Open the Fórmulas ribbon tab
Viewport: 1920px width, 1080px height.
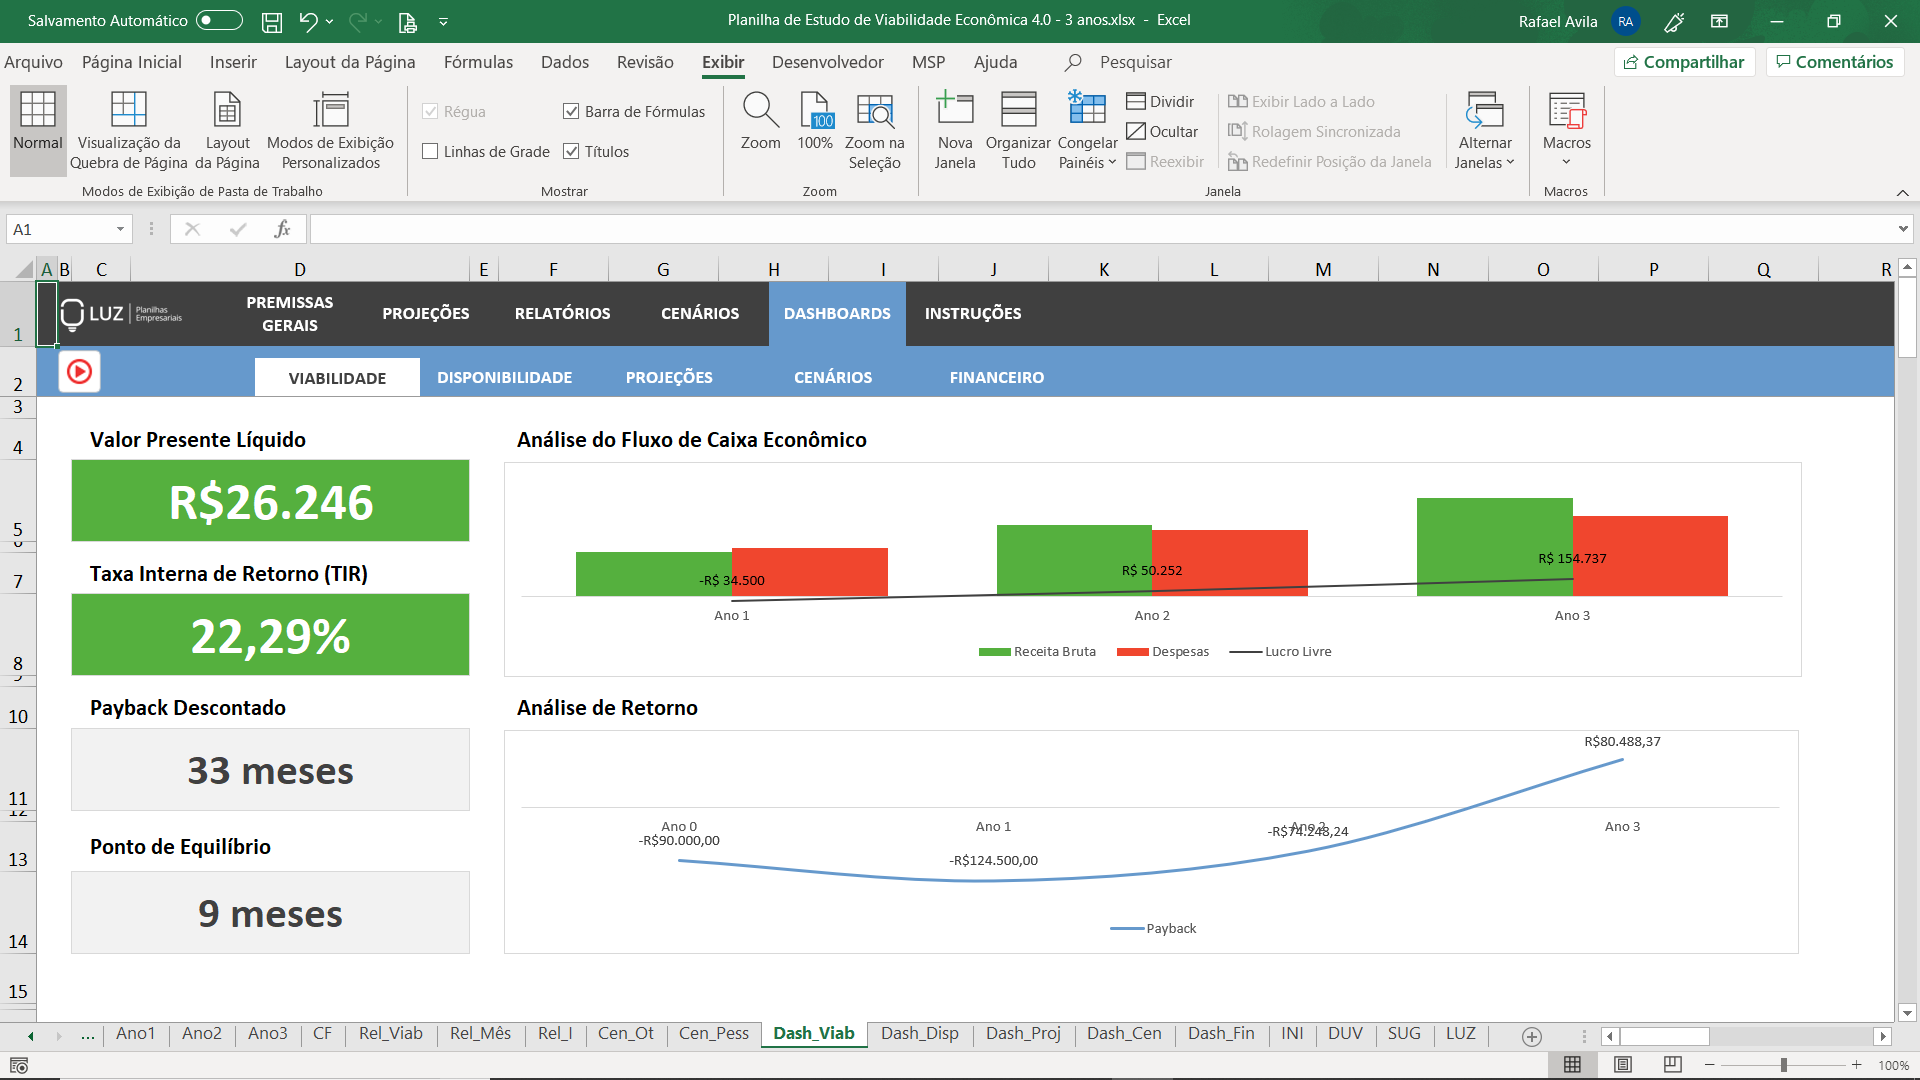click(x=478, y=62)
